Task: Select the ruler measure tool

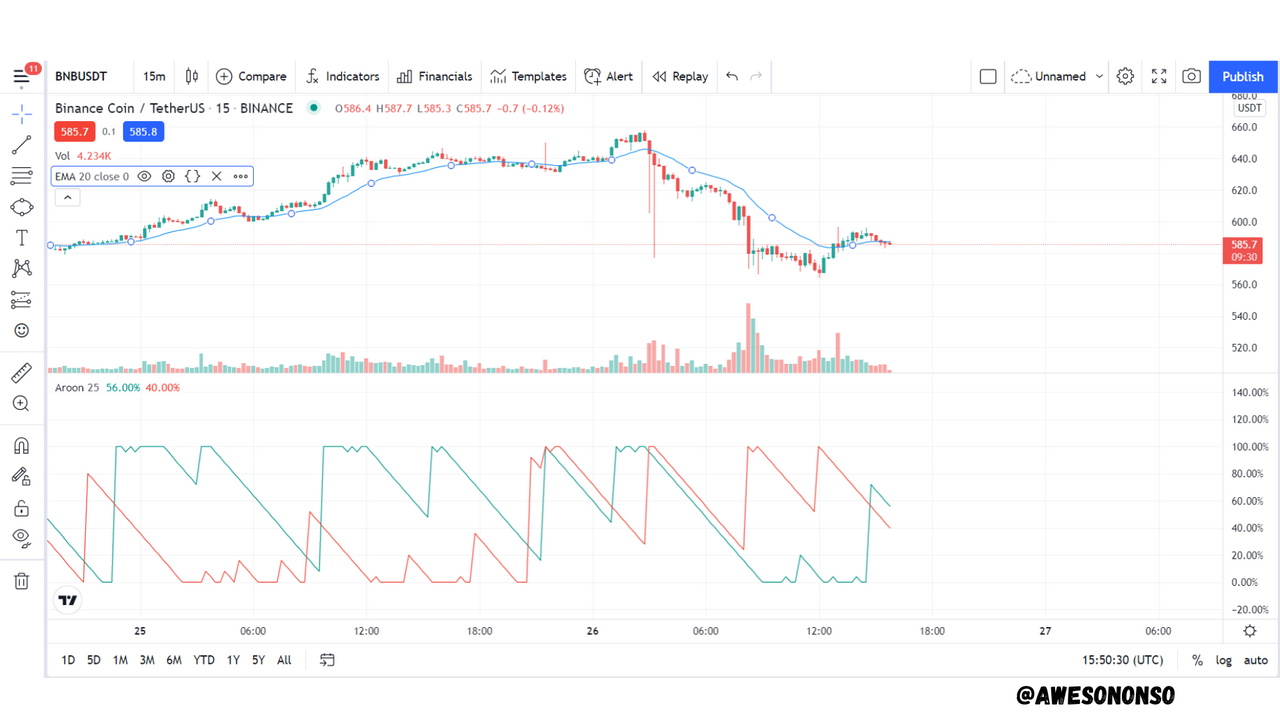Action: (x=21, y=373)
